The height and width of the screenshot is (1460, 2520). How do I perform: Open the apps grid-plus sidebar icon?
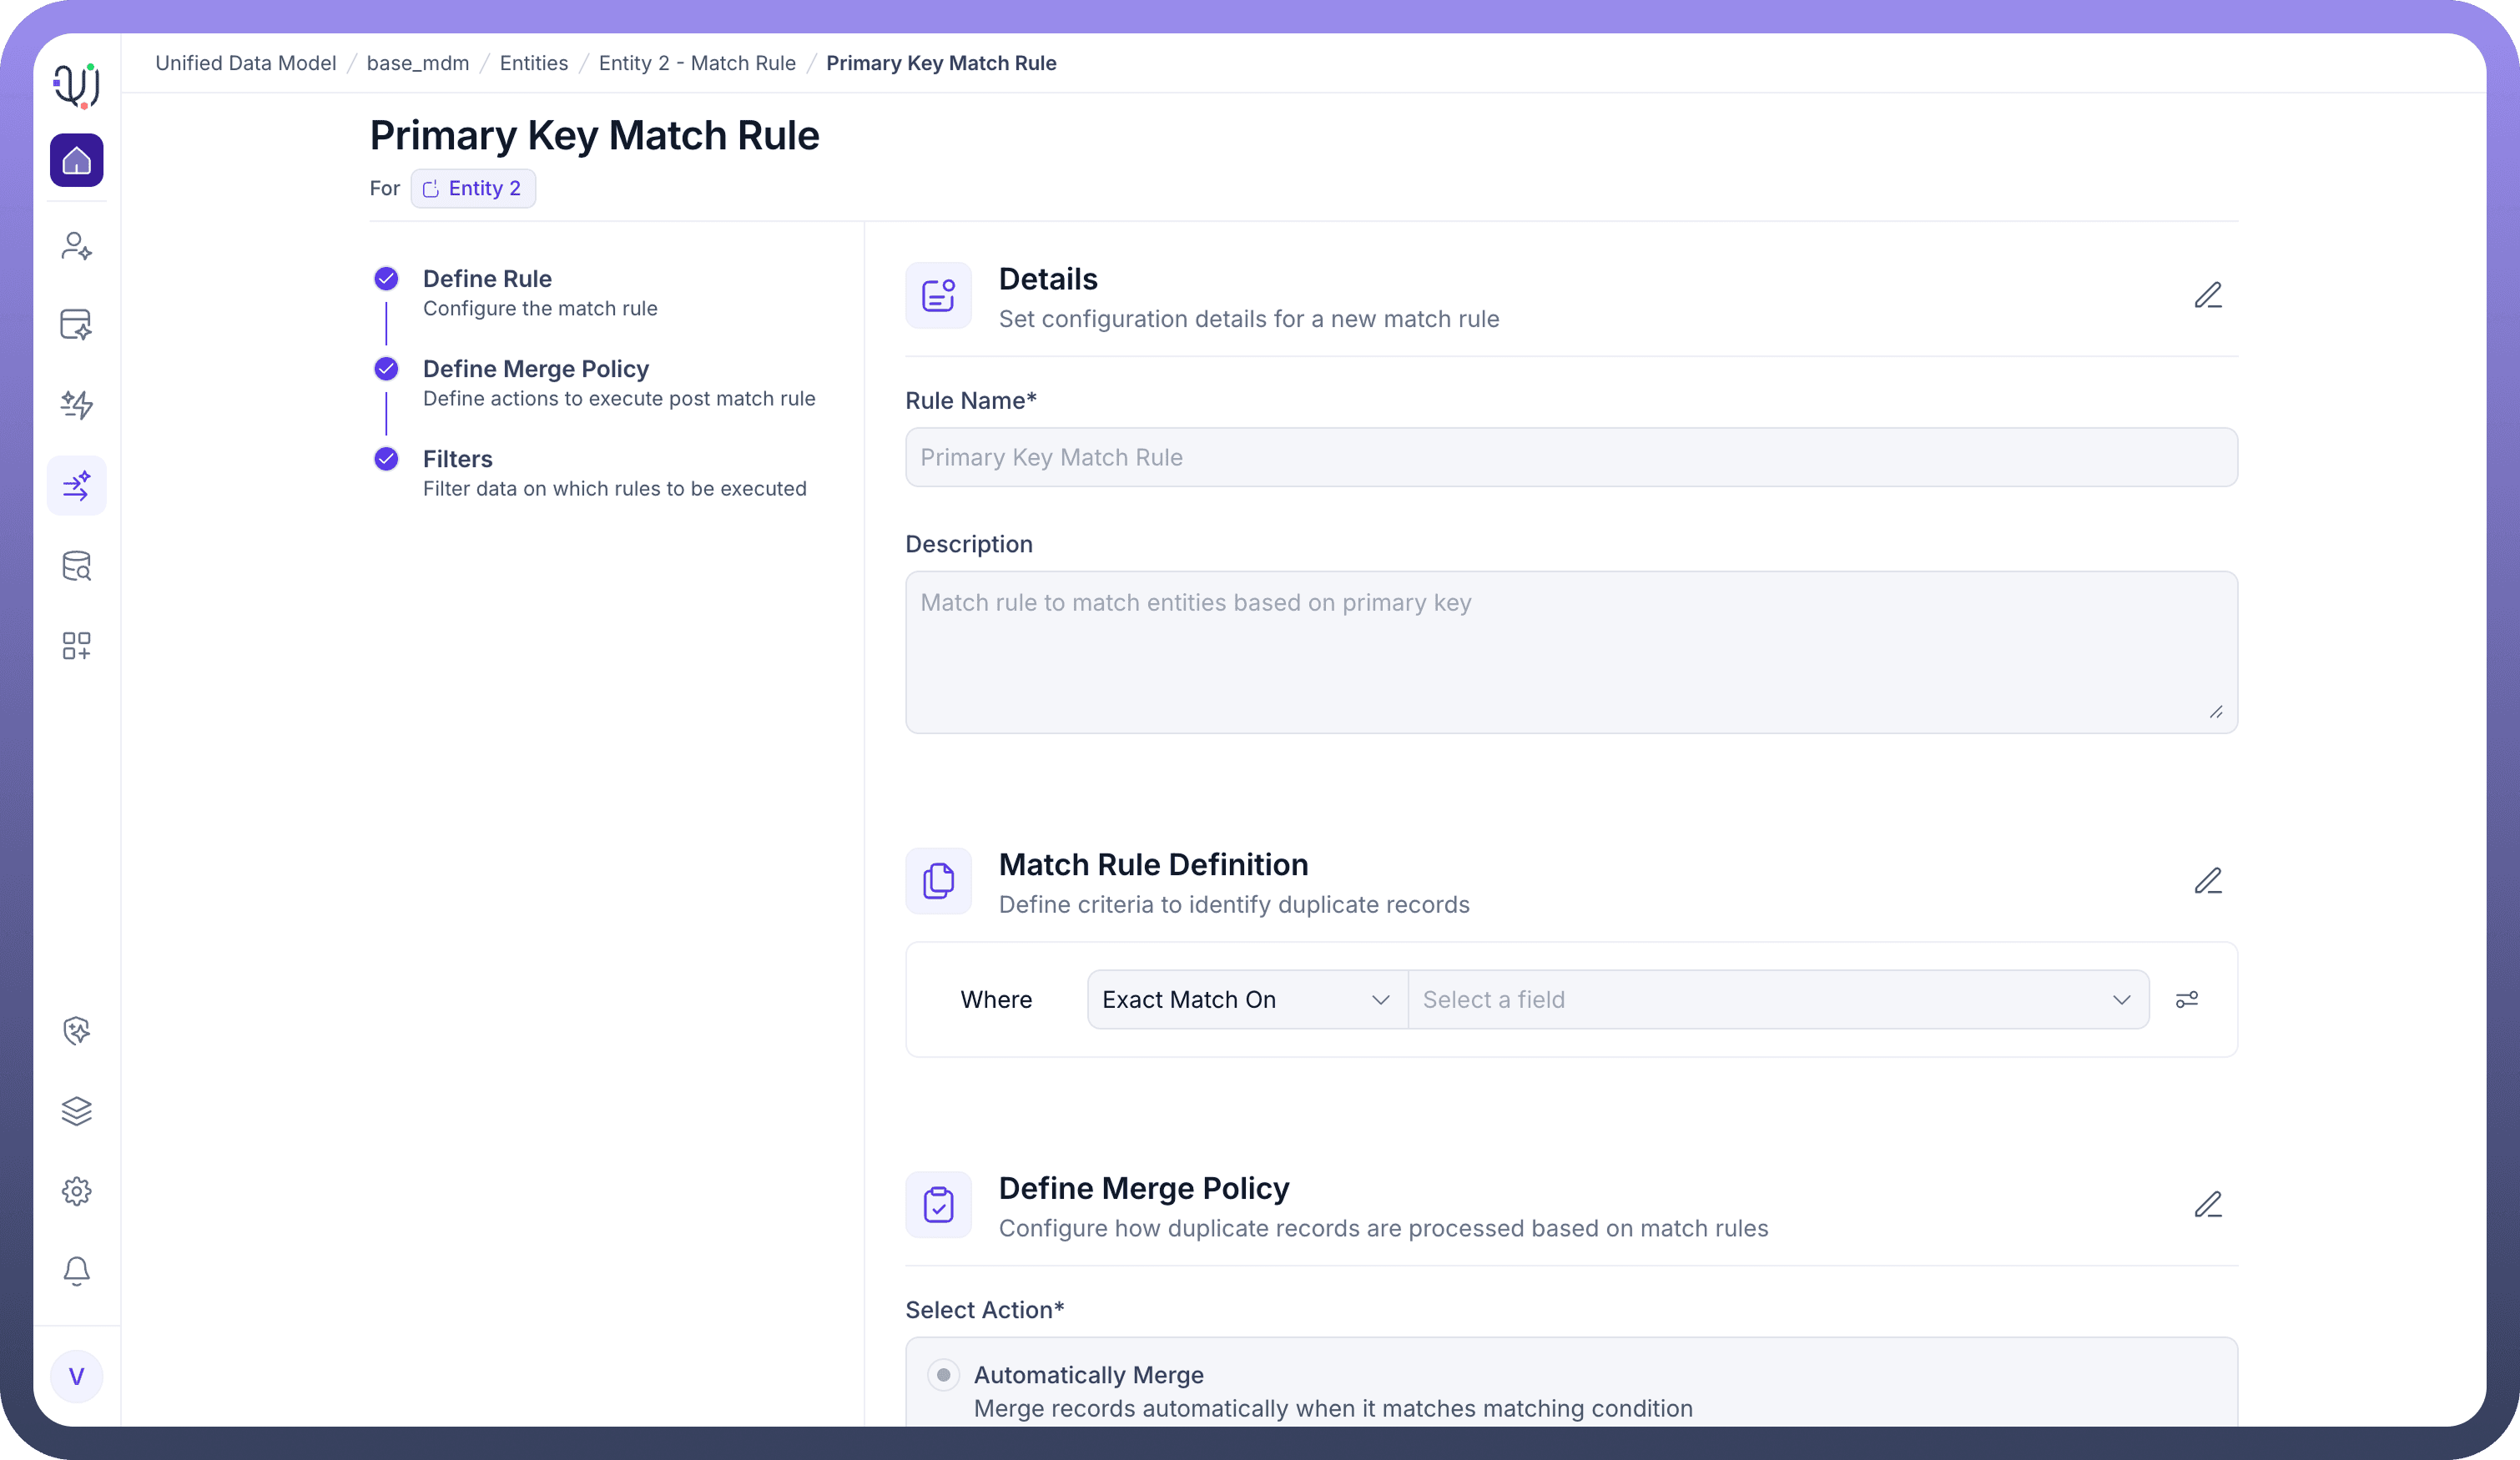pos(76,646)
